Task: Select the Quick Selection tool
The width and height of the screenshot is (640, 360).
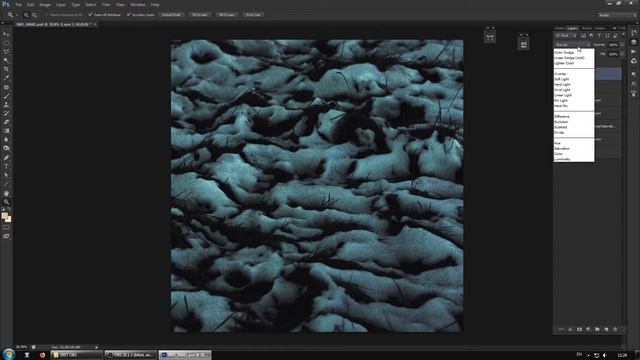Action: (x=6, y=60)
